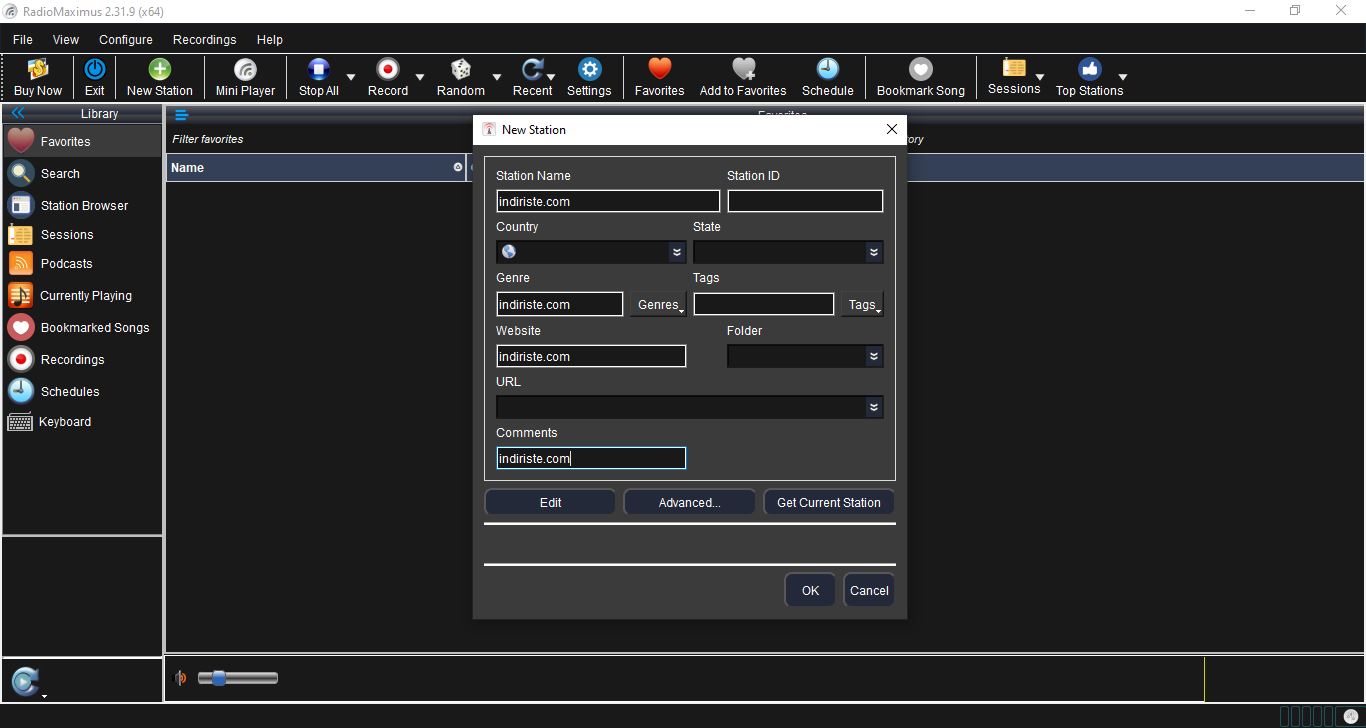Click the Random dice icon
This screenshot has height=728, width=1366.
[x=461, y=69]
